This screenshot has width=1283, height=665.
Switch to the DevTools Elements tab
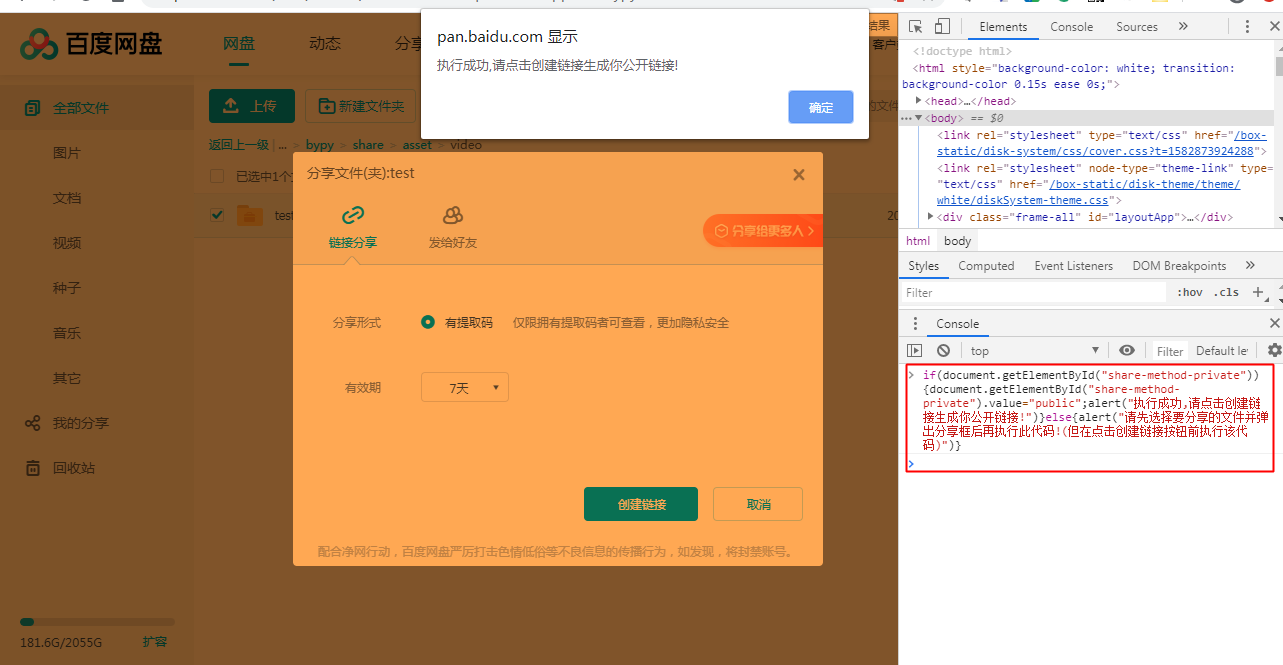1003,27
